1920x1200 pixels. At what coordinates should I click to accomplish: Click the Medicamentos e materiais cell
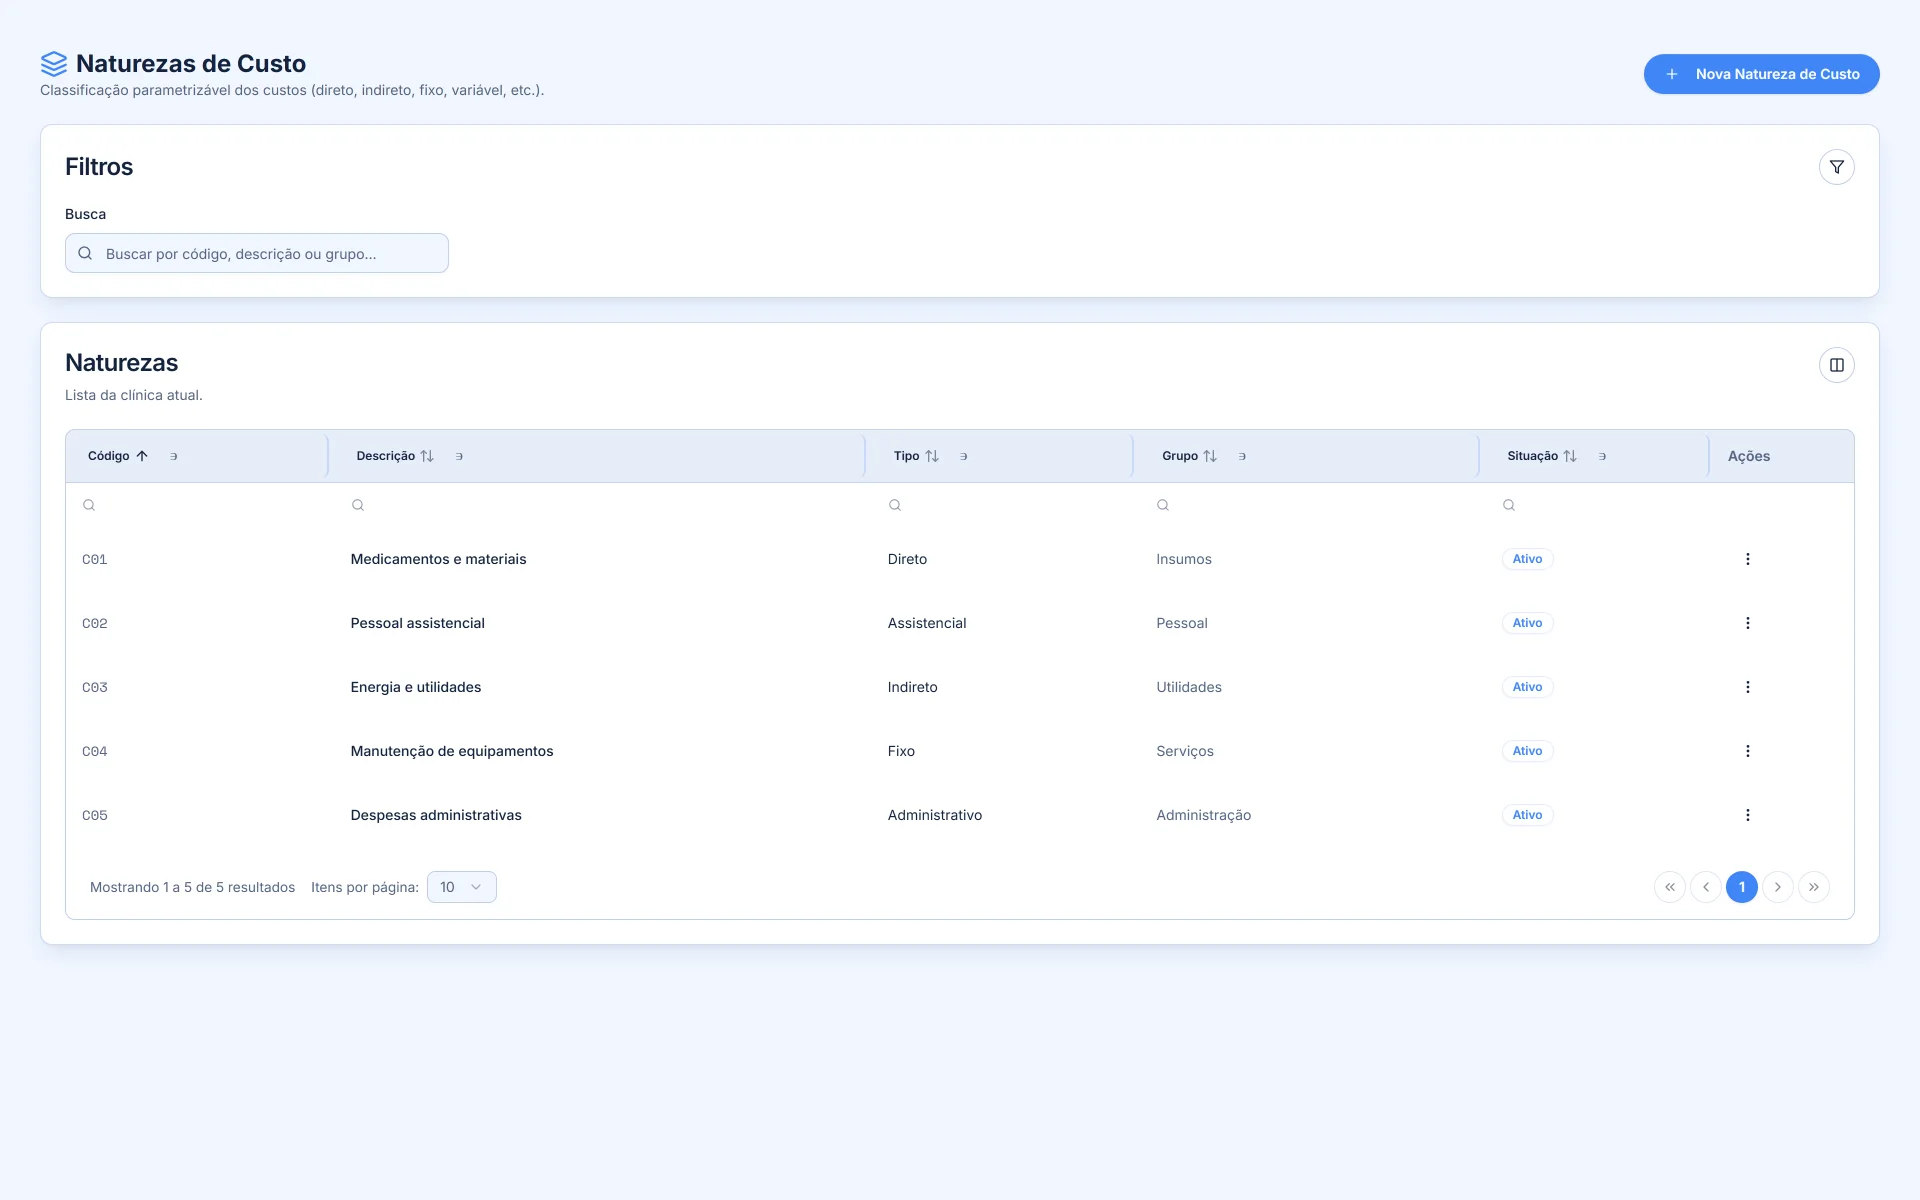438,559
